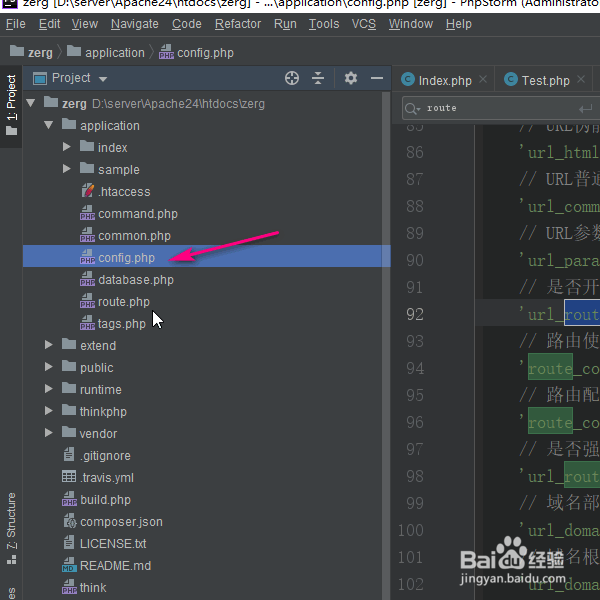Close the Index.php tab
This screenshot has width=600, height=600.
click(483, 79)
